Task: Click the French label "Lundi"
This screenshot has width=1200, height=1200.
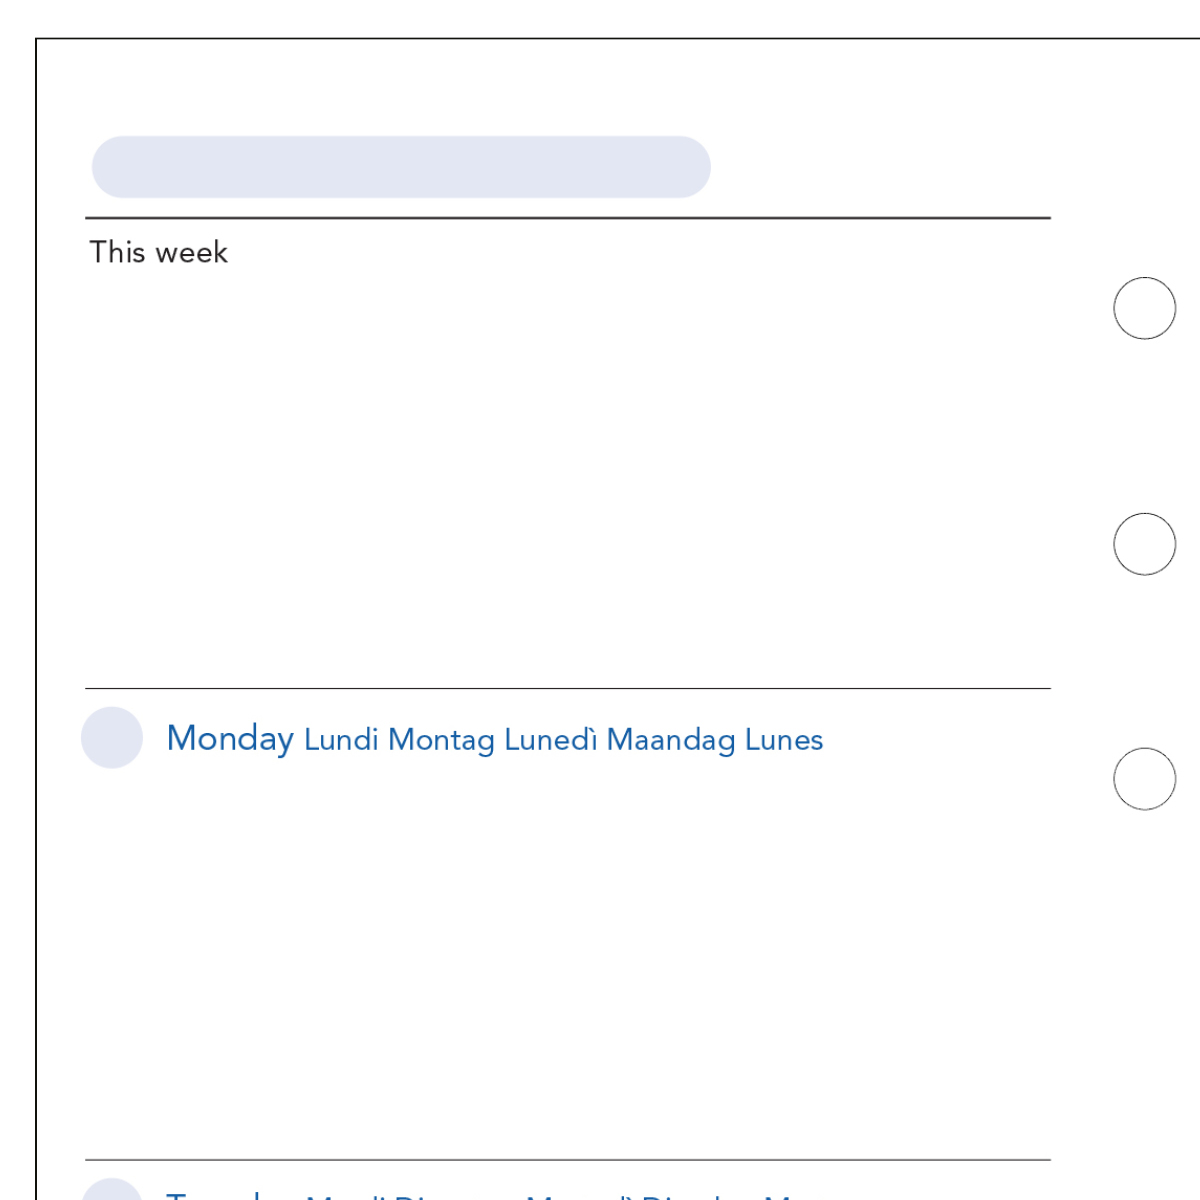Action: 341,740
